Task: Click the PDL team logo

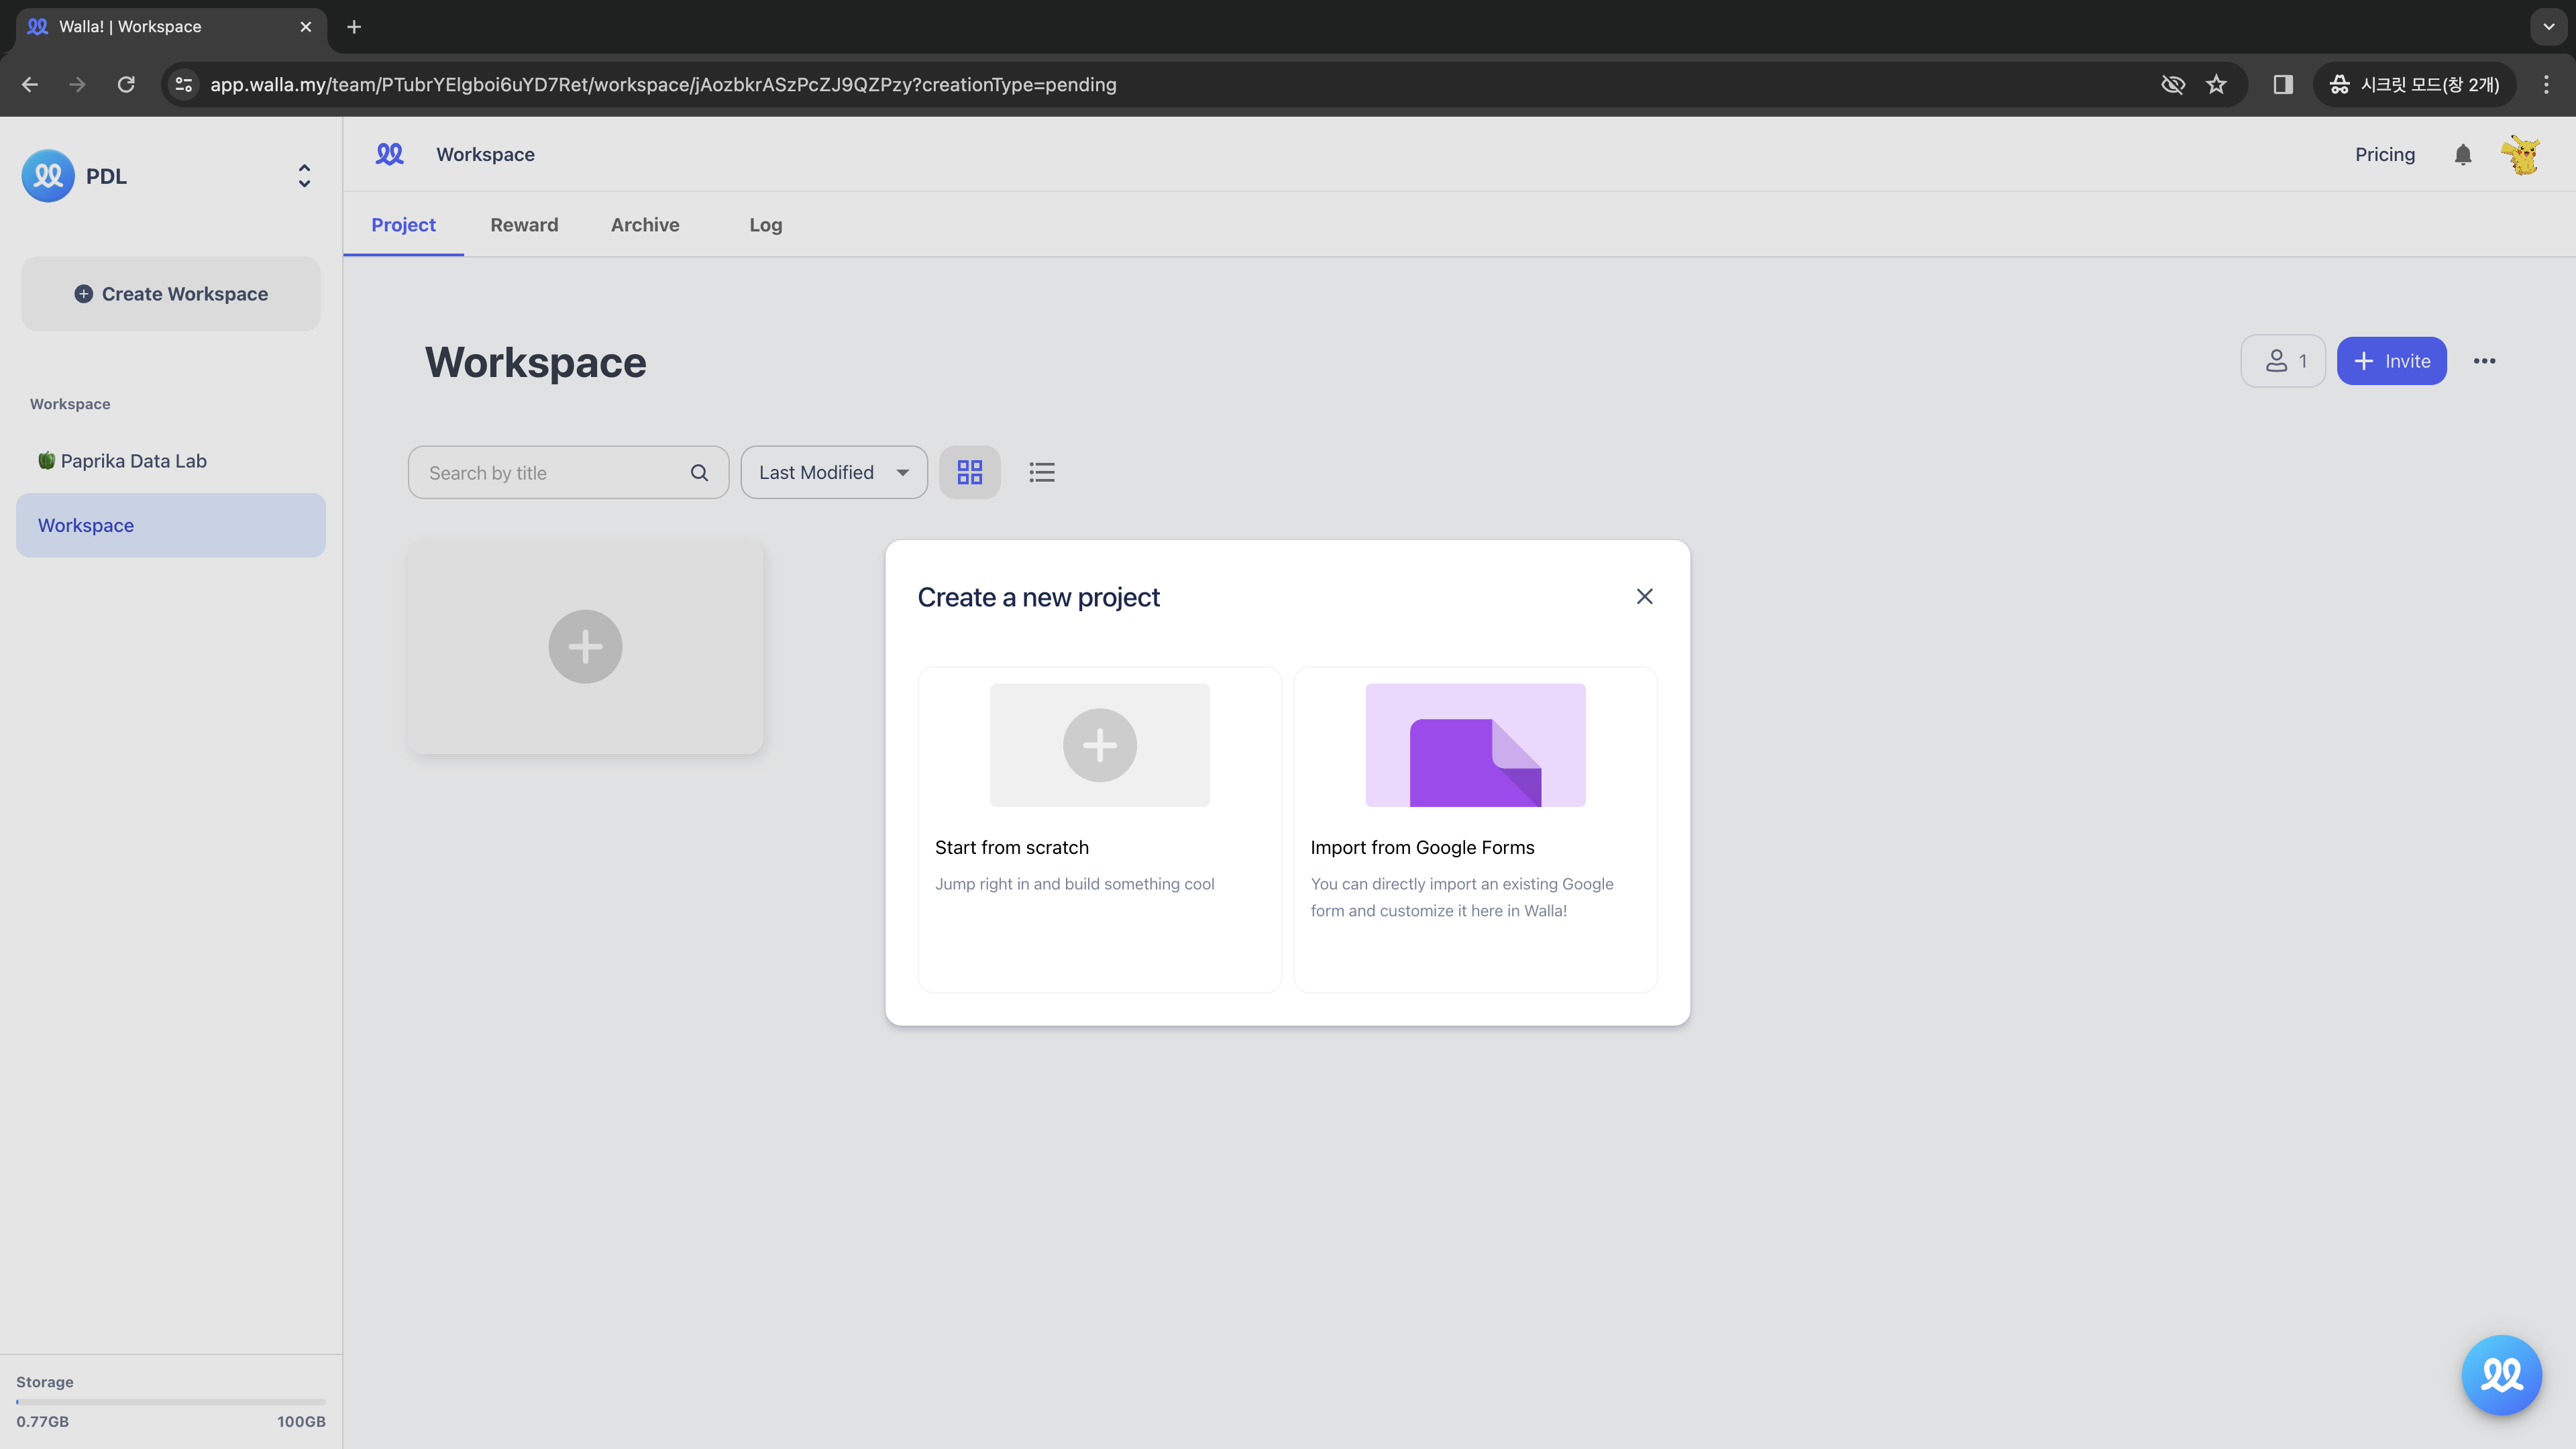Action: [x=48, y=176]
